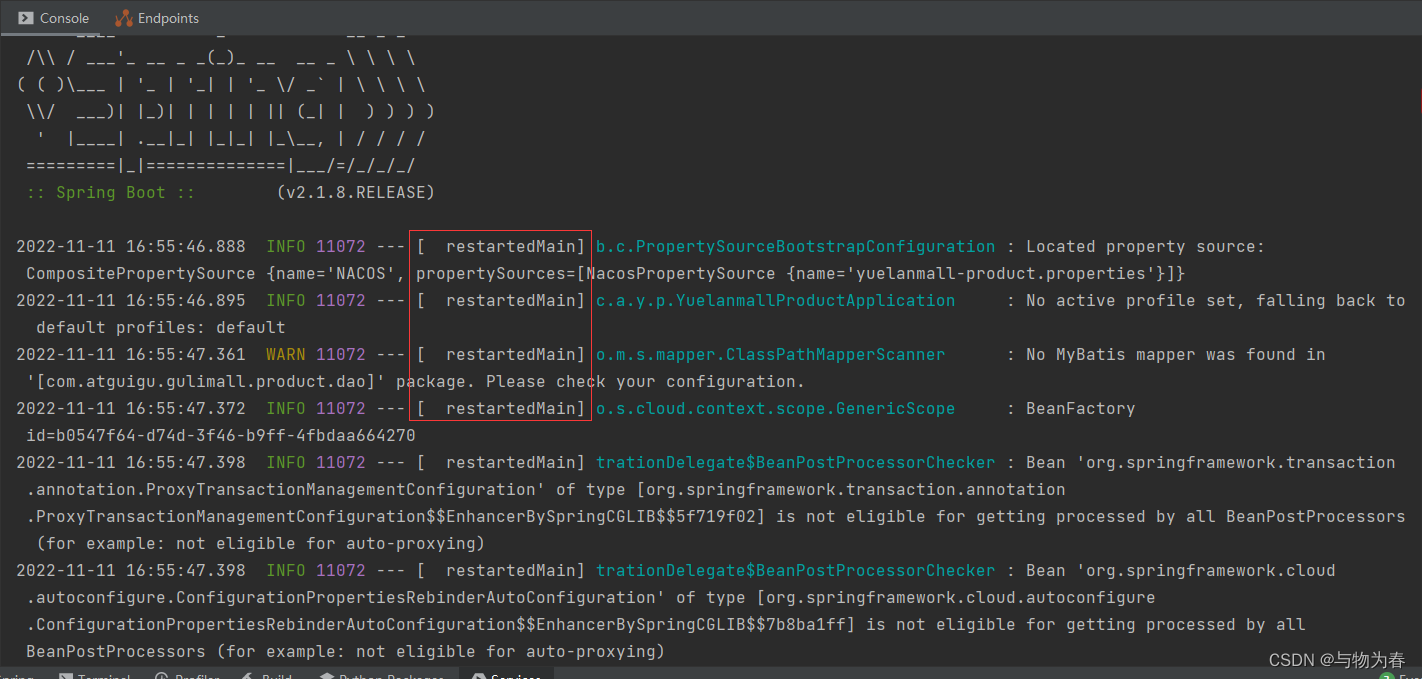Image resolution: width=1422 pixels, height=679 pixels.
Task: Click the Services wheel icon
Action: point(478,675)
